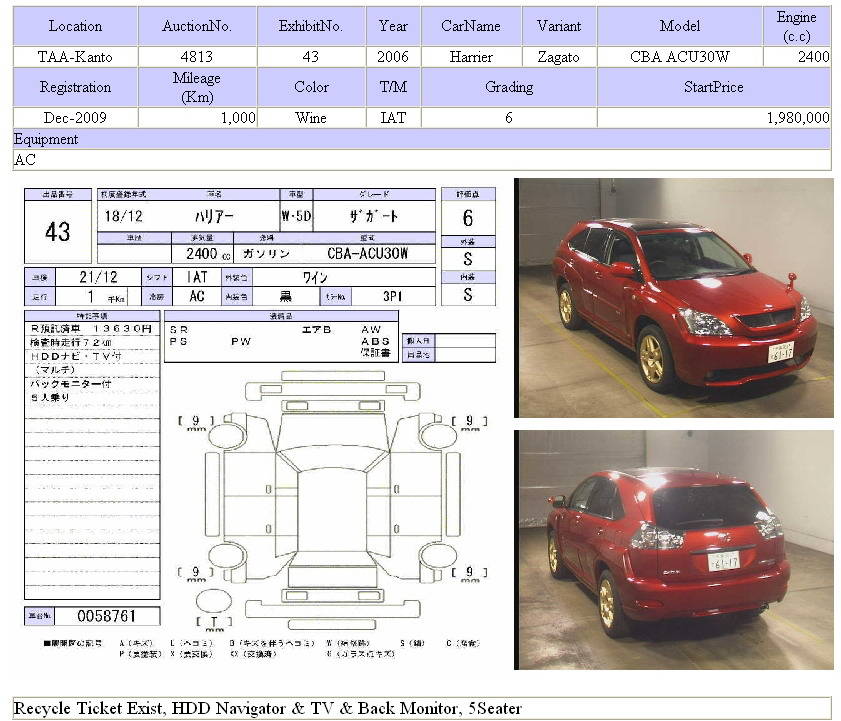Click 'CBA-ACU30W' text on the auction sheet
The width and height of the screenshot is (841, 721).
click(x=367, y=253)
